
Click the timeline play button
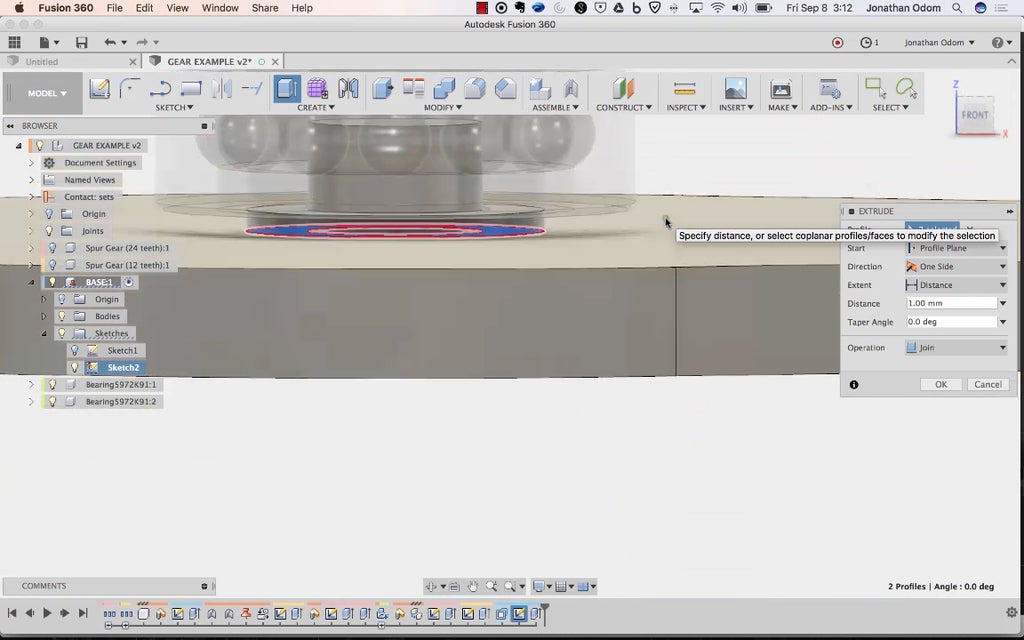(47, 613)
